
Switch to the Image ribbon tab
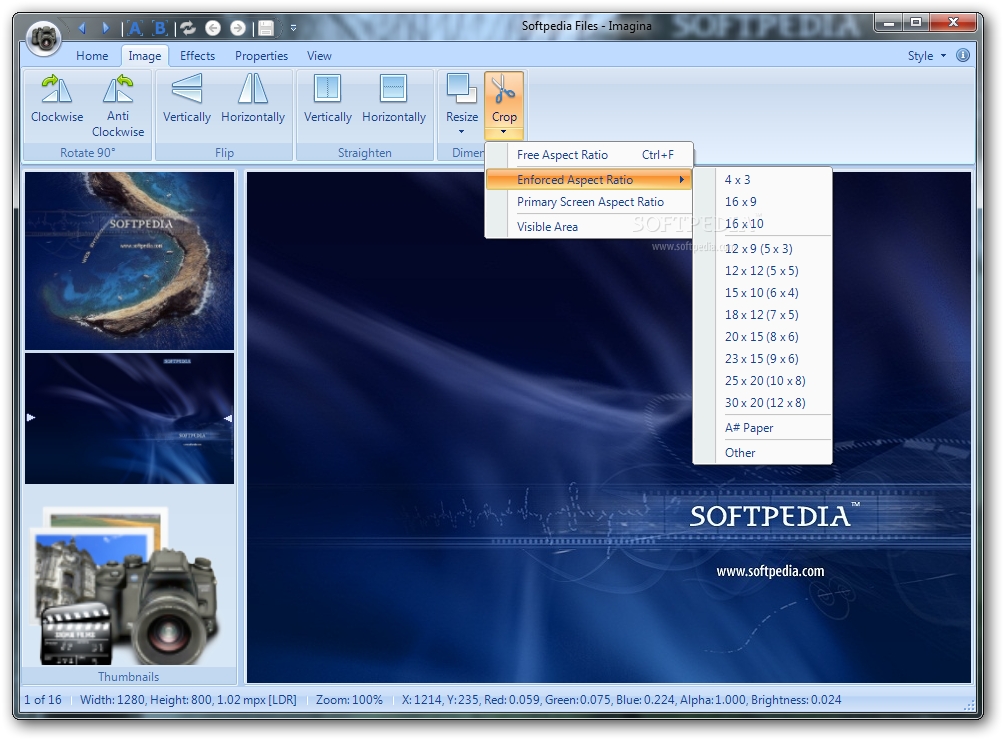point(145,56)
